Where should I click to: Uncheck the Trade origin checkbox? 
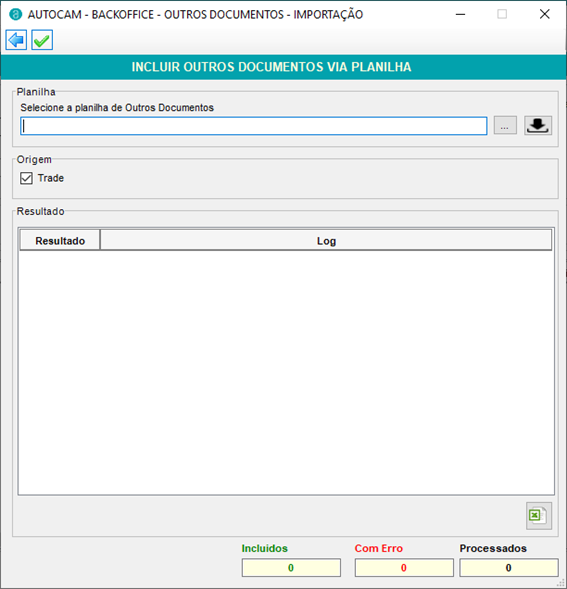click(26, 178)
